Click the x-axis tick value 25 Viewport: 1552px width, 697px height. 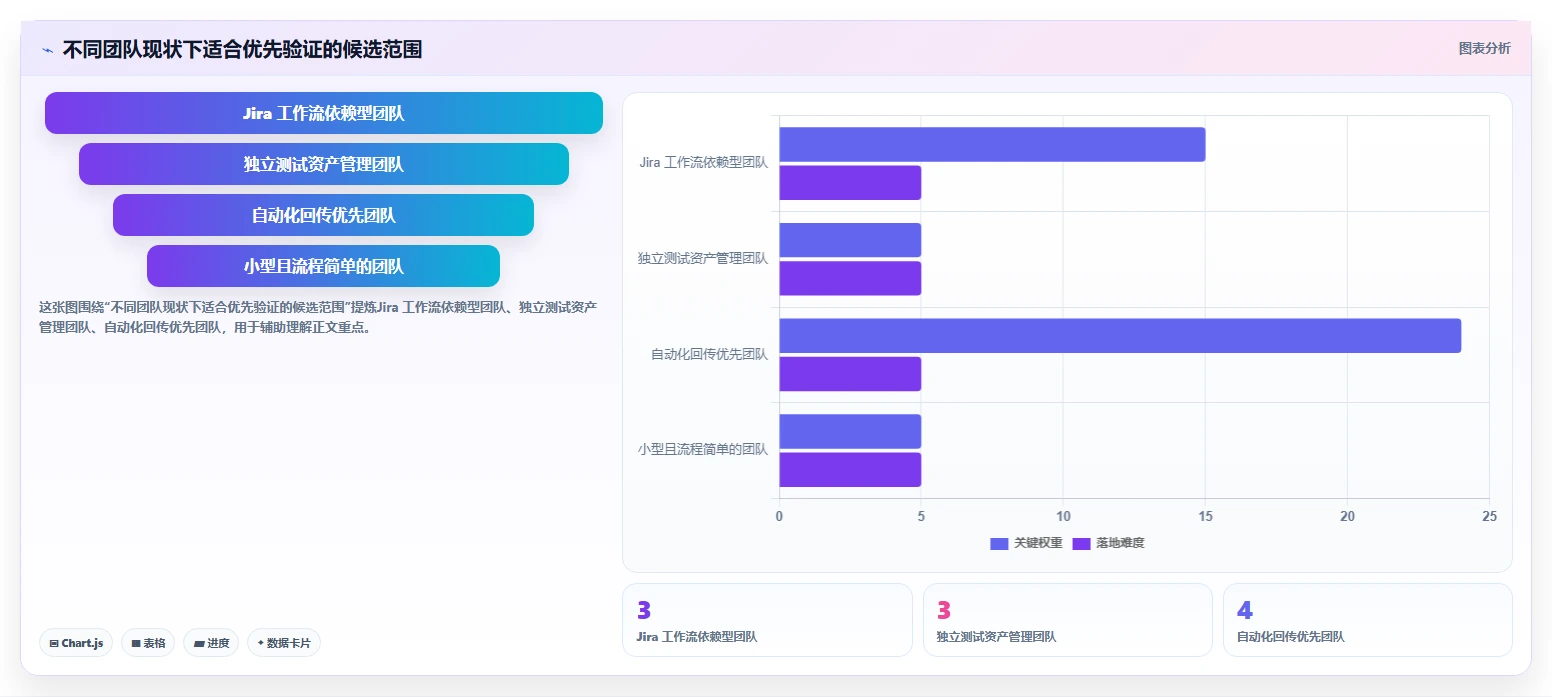[x=1489, y=516]
